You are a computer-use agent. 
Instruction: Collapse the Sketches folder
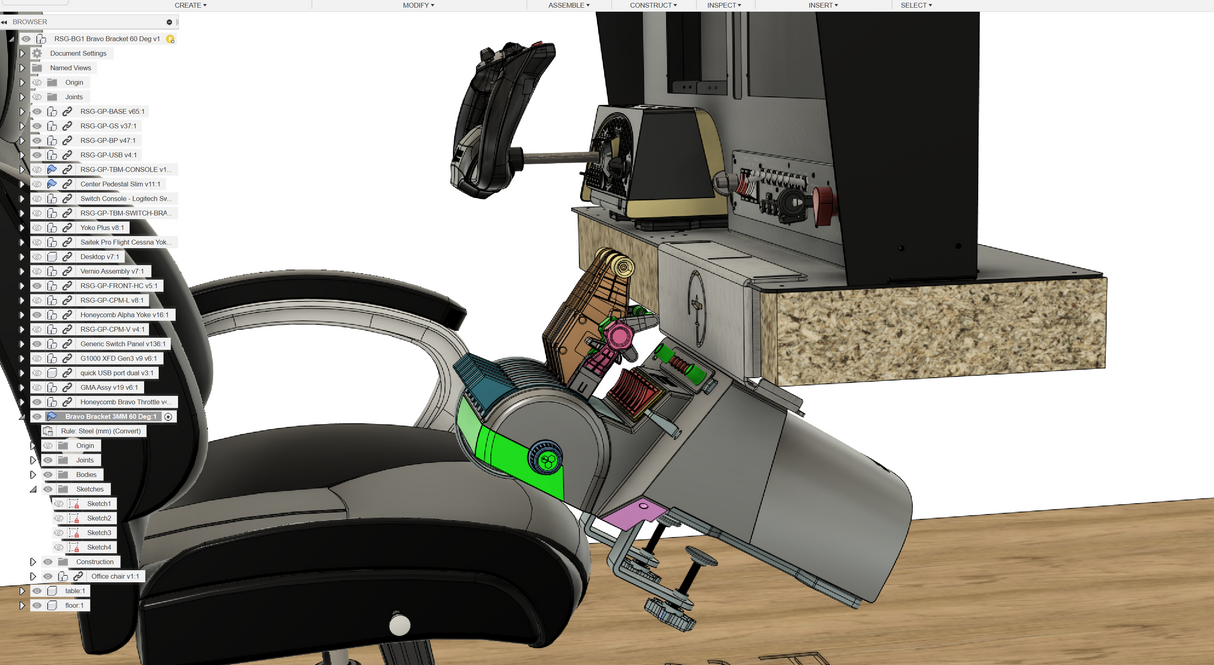[x=33, y=489]
